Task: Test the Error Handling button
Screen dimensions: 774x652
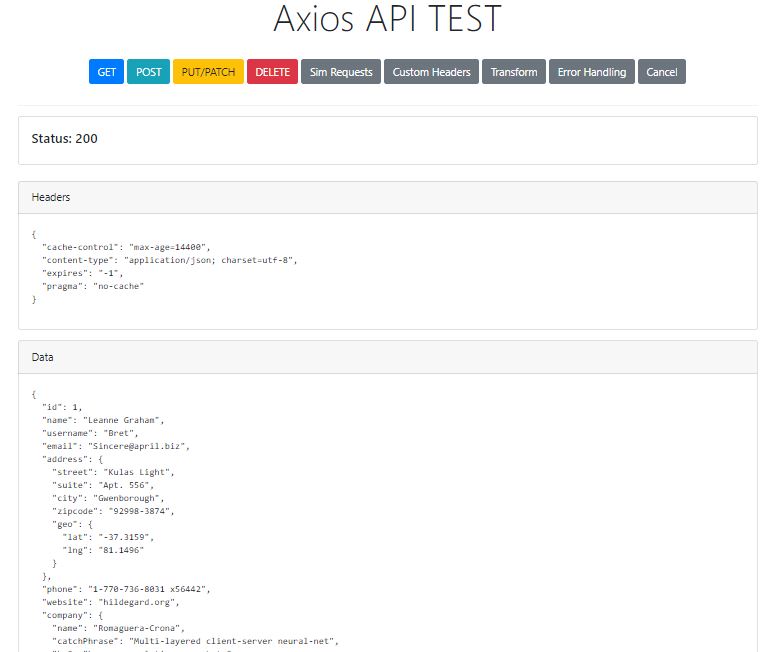Action: (592, 72)
